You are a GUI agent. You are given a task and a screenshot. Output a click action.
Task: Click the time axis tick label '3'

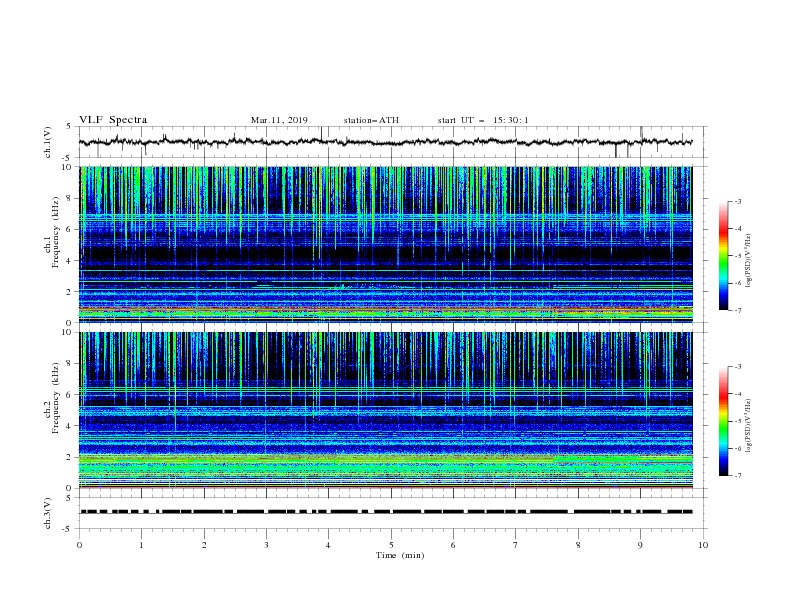(266, 545)
